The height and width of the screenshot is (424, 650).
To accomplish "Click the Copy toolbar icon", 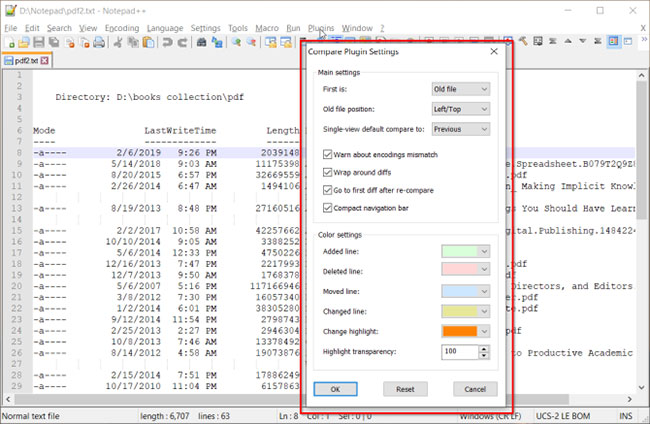I will coord(133,42).
